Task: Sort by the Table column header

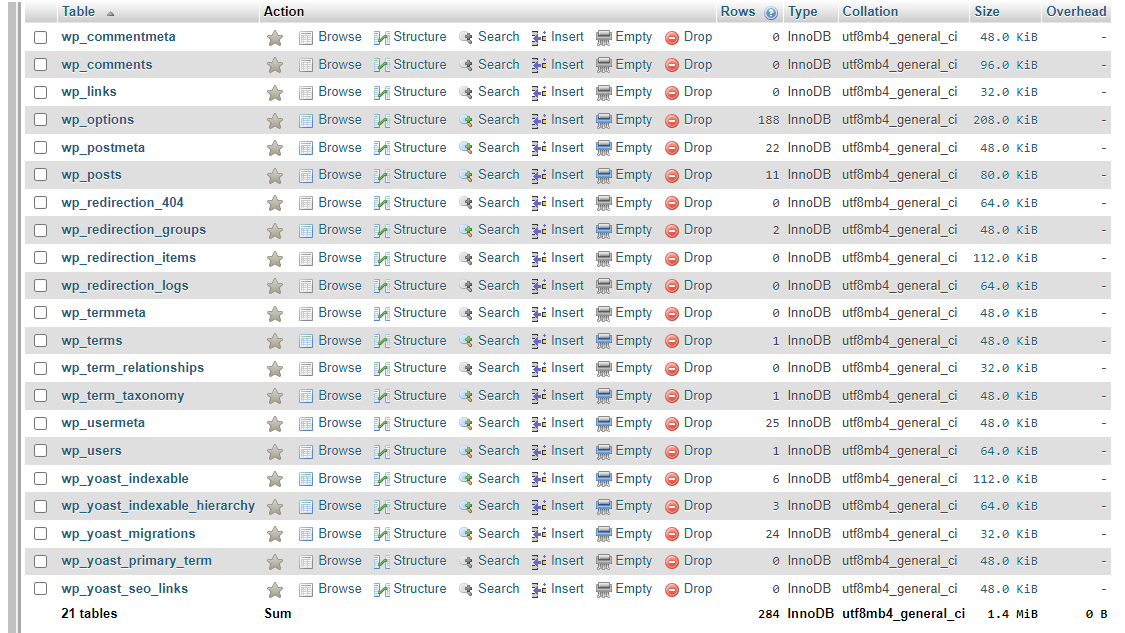Action: click(x=78, y=11)
